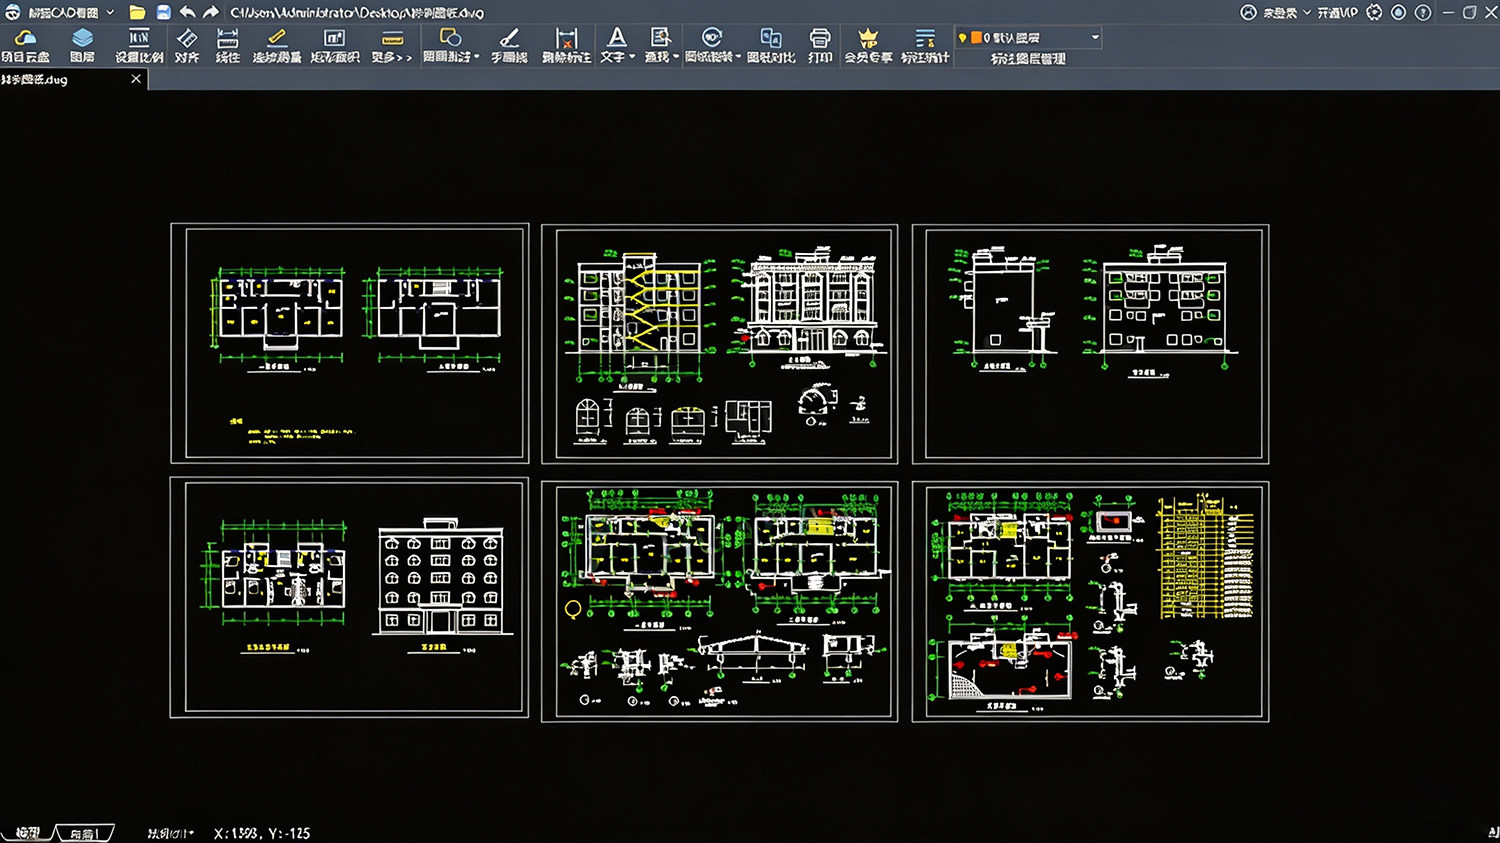Select the rectangle area measurement tool
This screenshot has height=843, width=1500.
pyautogui.click(x=335, y=46)
